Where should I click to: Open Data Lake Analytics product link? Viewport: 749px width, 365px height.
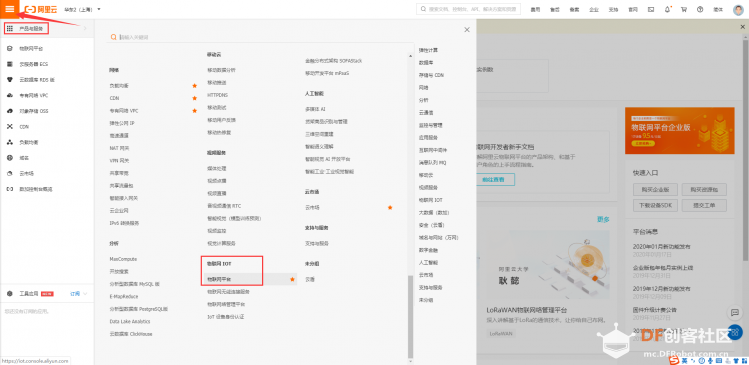point(129,322)
